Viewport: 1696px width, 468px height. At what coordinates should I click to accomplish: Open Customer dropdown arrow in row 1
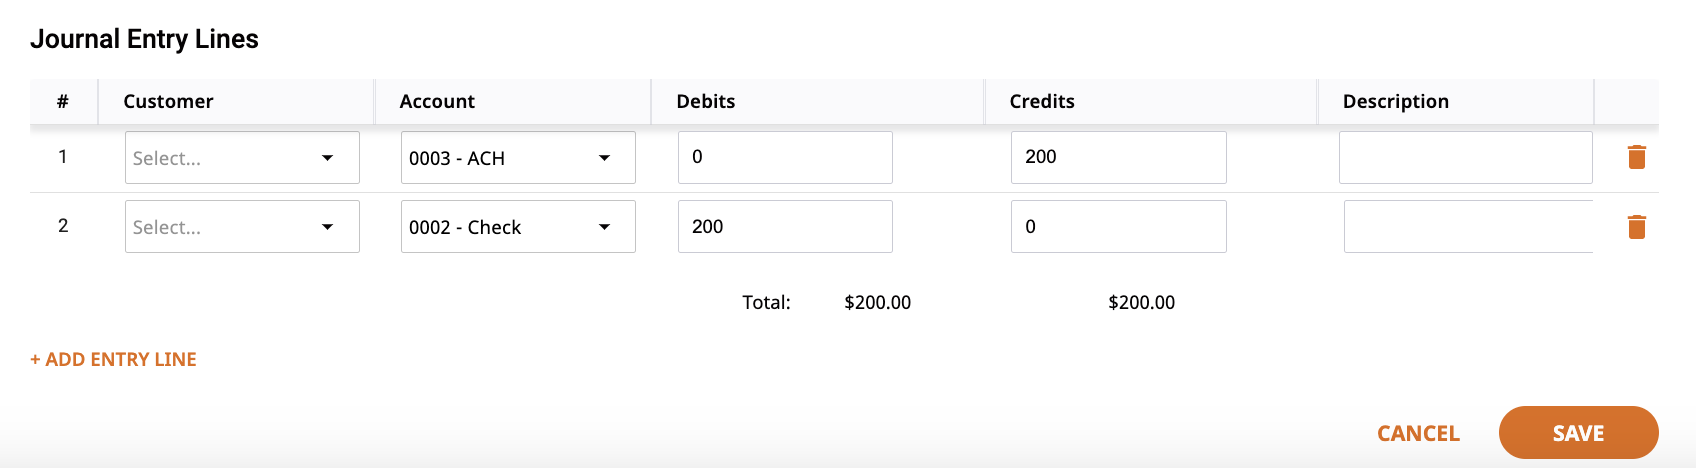pyautogui.click(x=327, y=158)
